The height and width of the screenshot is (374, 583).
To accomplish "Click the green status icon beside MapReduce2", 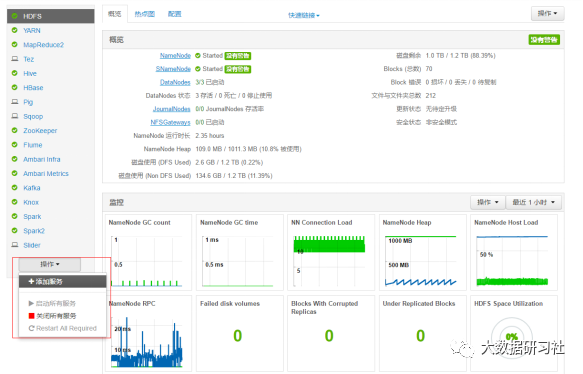I will pyautogui.click(x=15, y=45).
